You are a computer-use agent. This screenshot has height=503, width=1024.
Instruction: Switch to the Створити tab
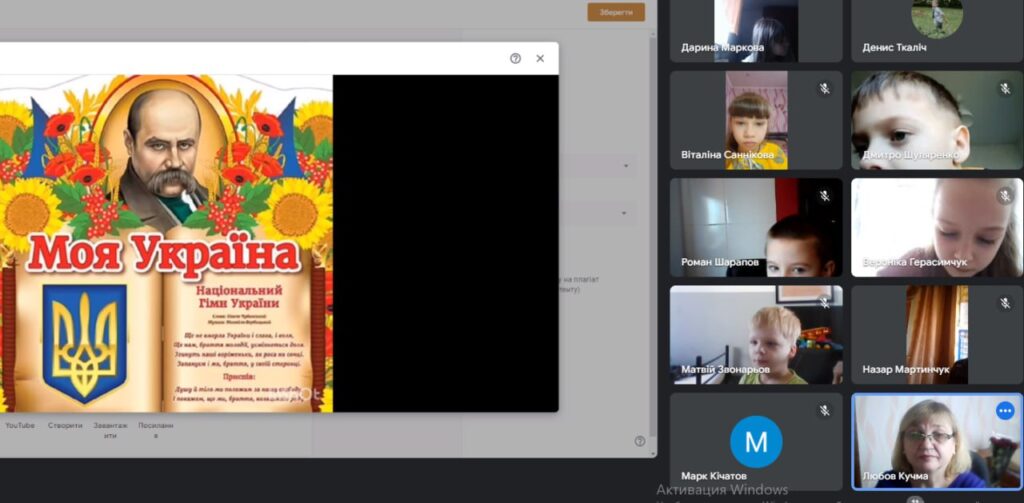coord(65,425)
